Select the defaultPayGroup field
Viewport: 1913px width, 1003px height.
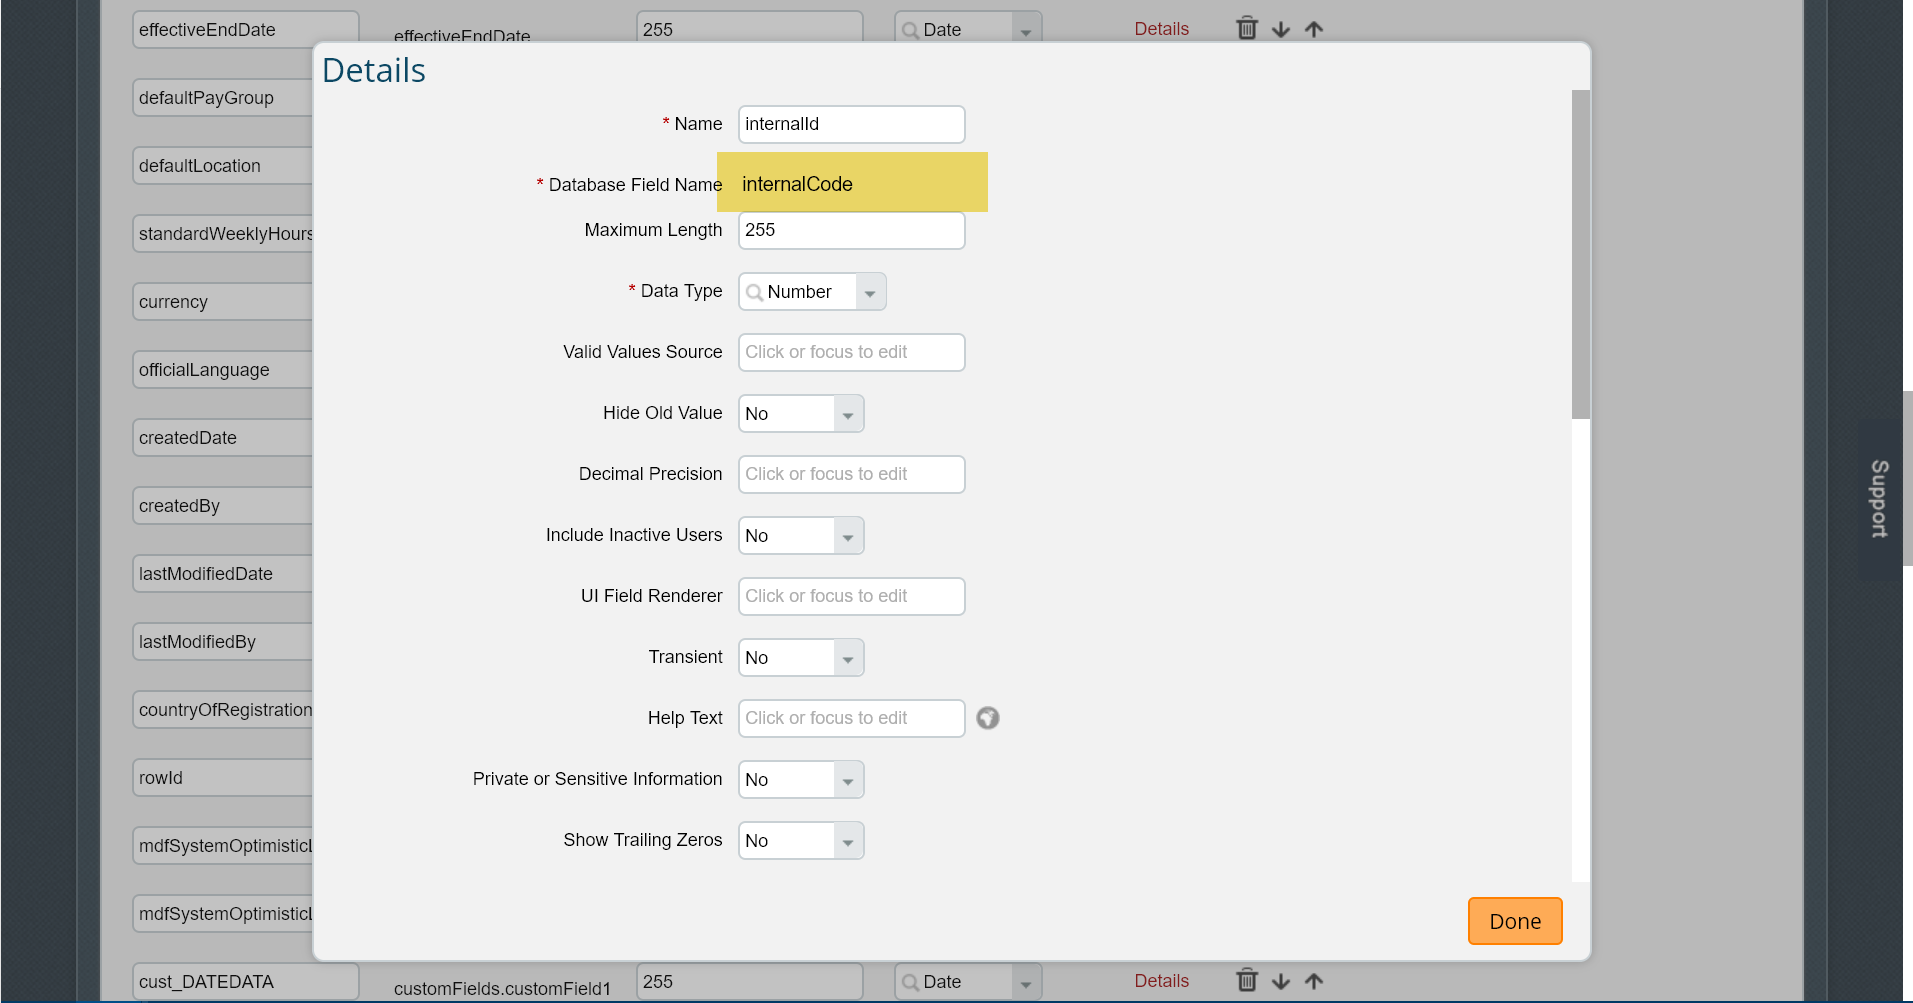pyautogui.click(x=223, y=98)
